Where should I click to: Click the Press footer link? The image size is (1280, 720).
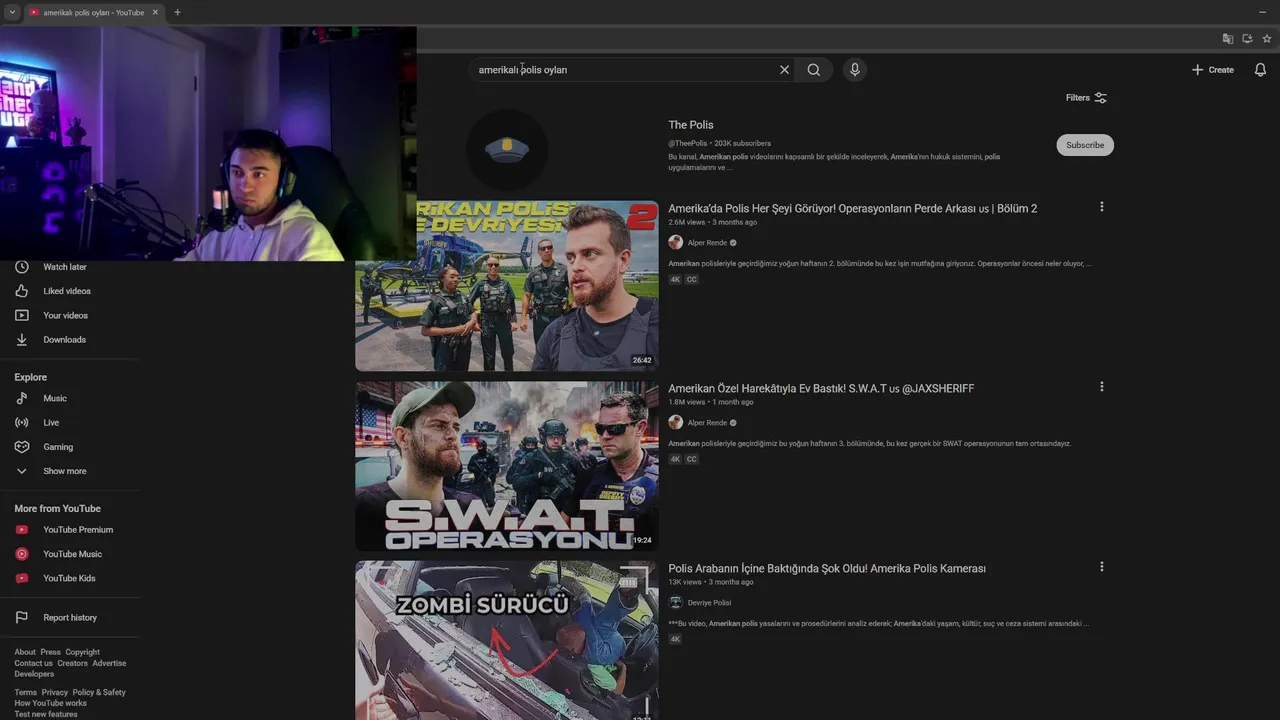50,652
